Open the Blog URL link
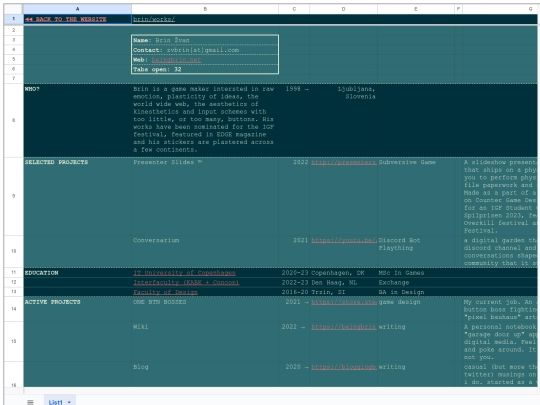Viewport: 540px width, 405px height. (x=343, y=367)
